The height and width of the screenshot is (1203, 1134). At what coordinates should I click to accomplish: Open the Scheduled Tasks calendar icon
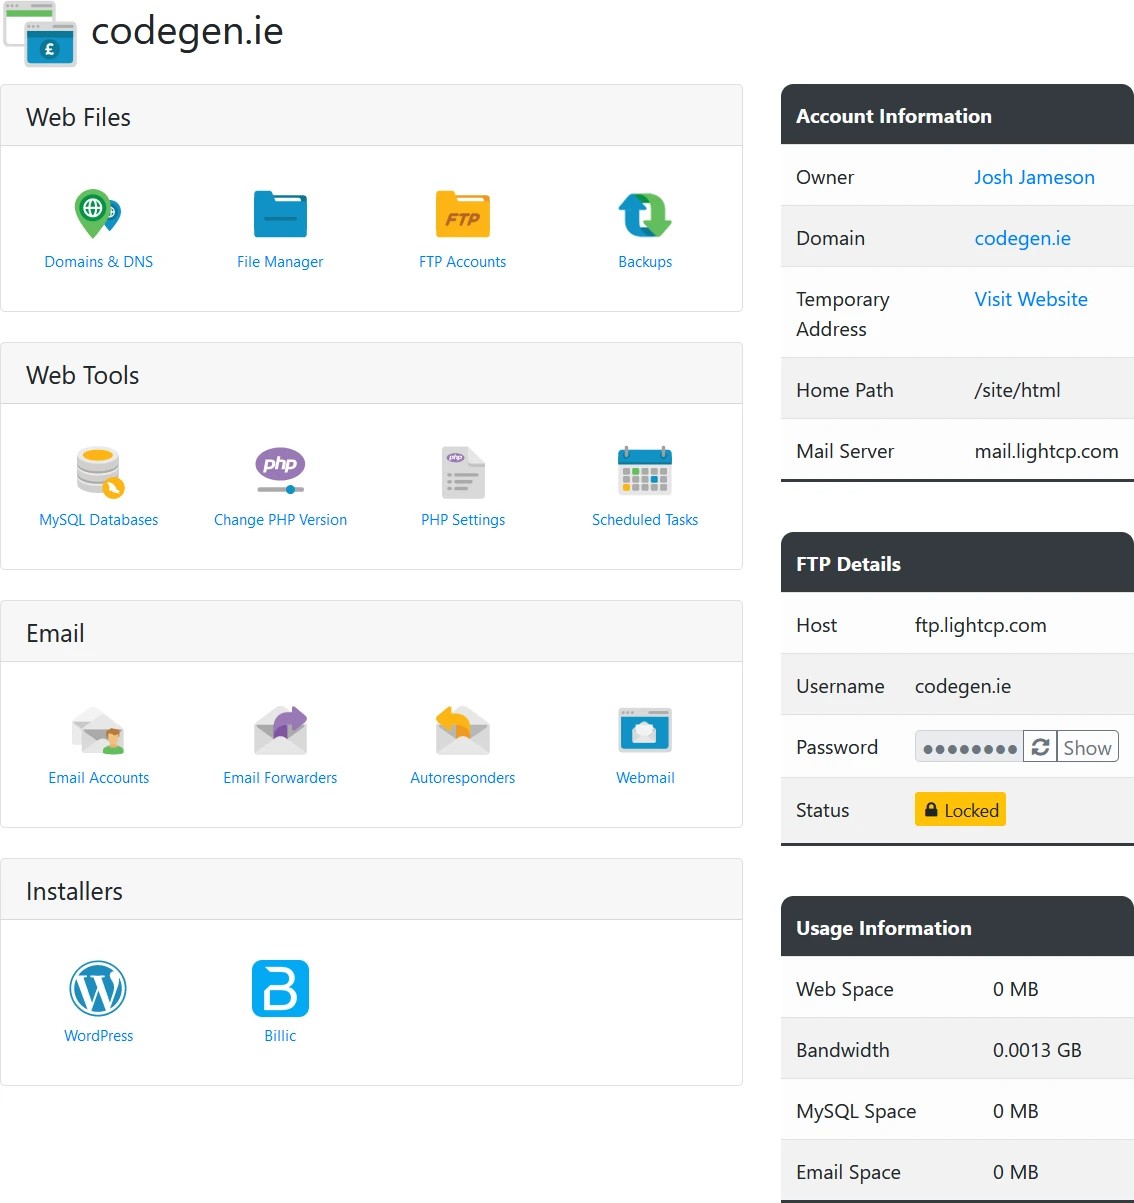(645, 472)
